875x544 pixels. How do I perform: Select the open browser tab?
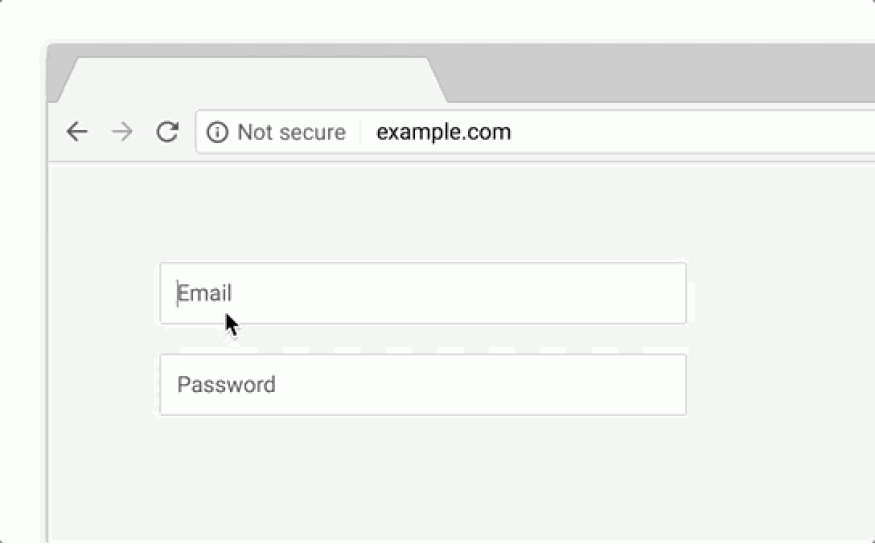251,80
